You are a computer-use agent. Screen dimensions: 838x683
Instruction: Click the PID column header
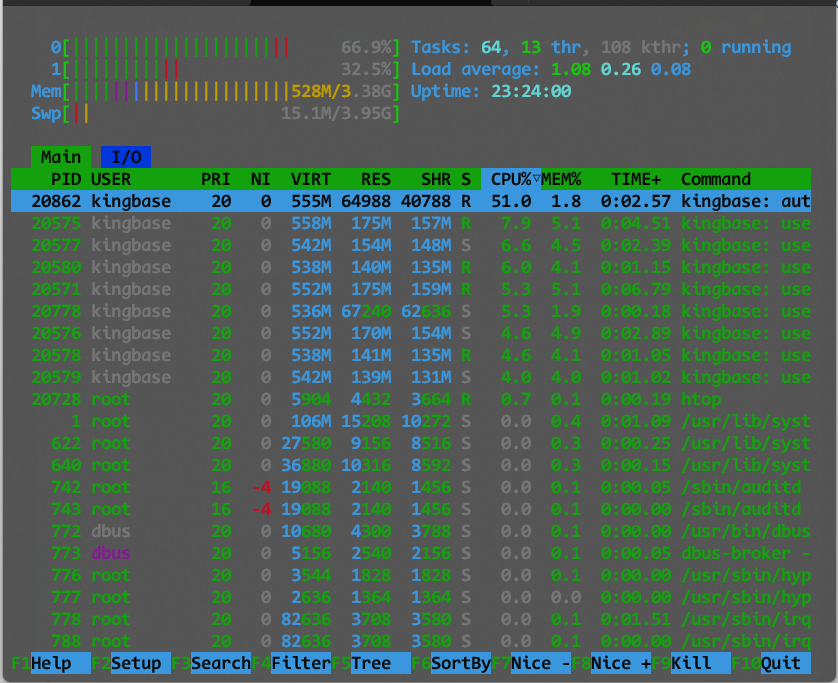tap(66, 179)
